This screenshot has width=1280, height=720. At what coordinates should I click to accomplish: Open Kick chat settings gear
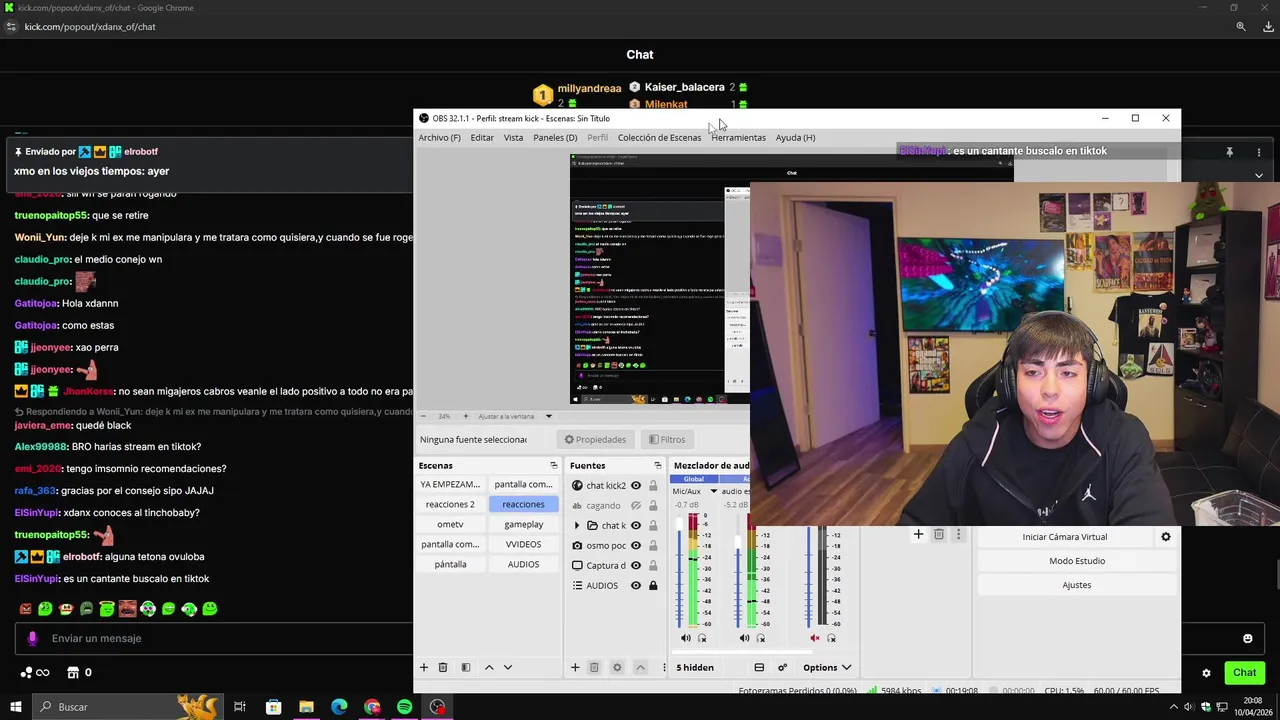[1206, 673]
